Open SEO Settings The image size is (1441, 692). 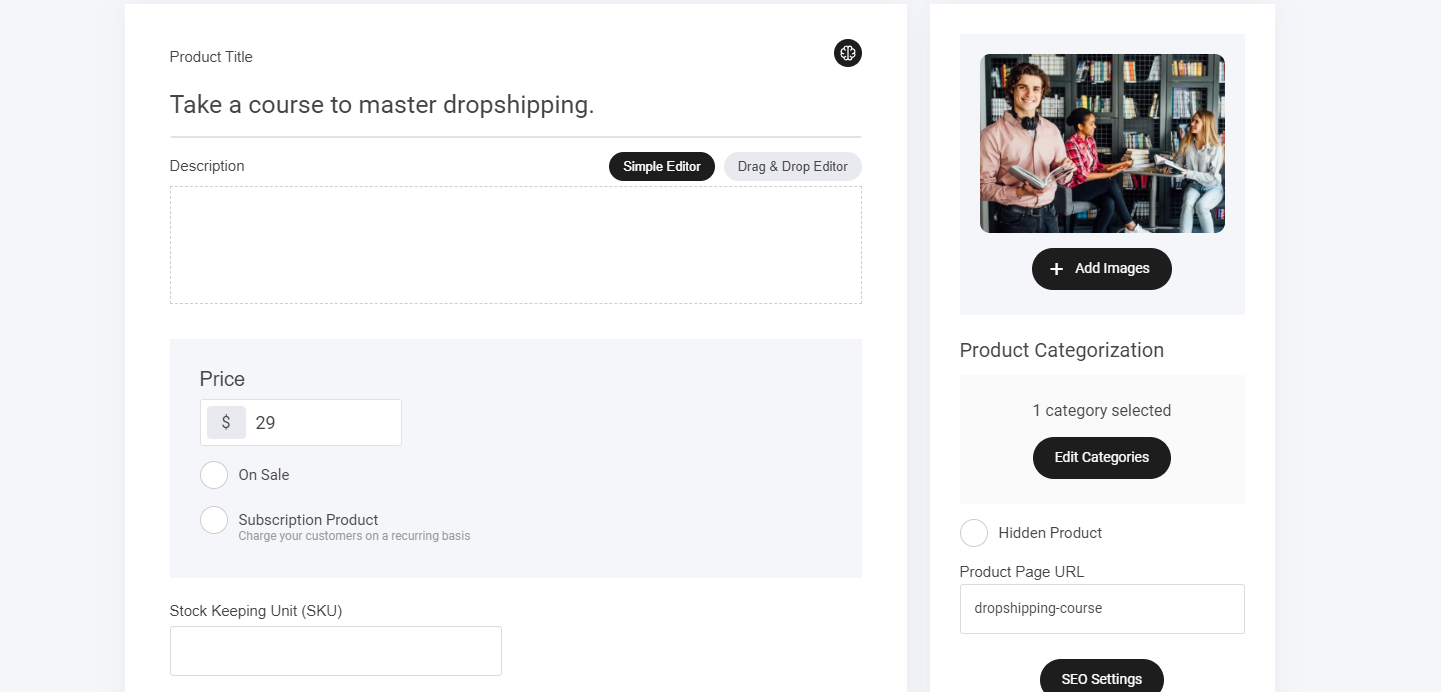1101,678
